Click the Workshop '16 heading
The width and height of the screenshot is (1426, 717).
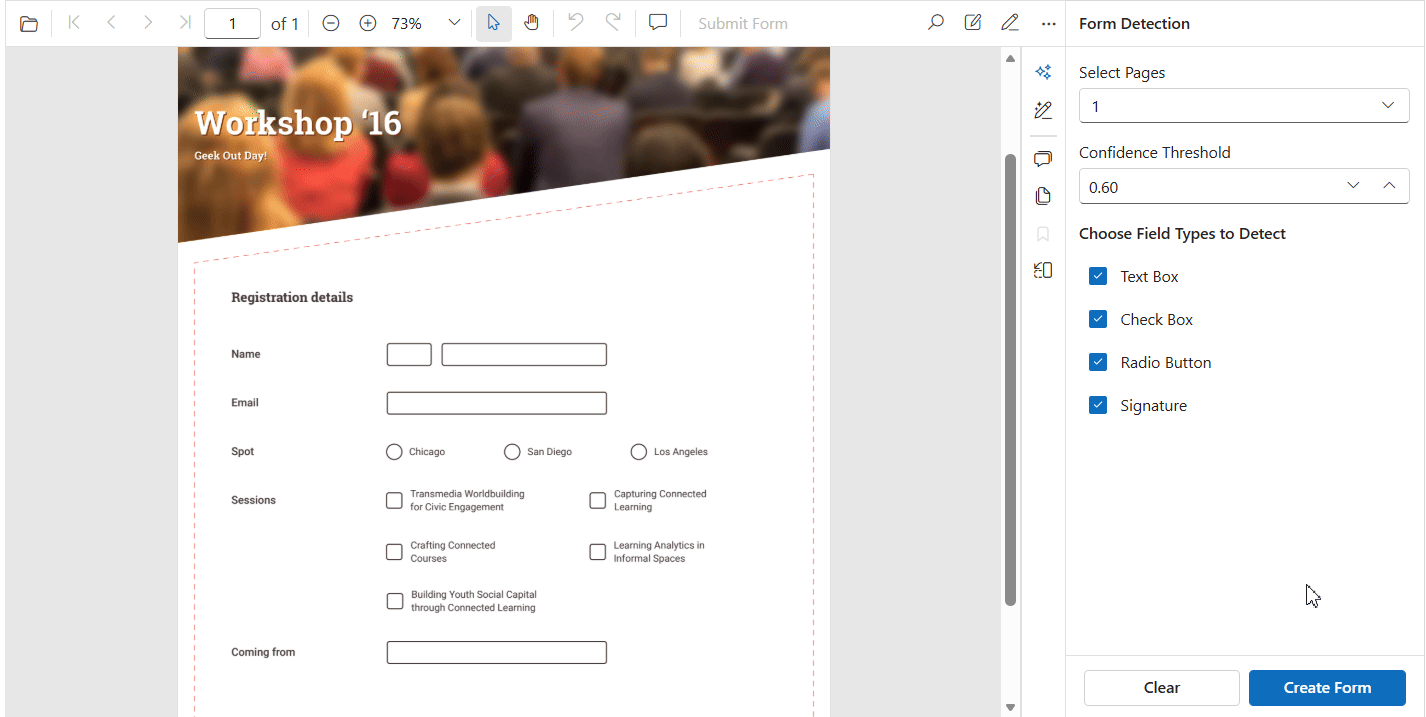click(298, 123)
